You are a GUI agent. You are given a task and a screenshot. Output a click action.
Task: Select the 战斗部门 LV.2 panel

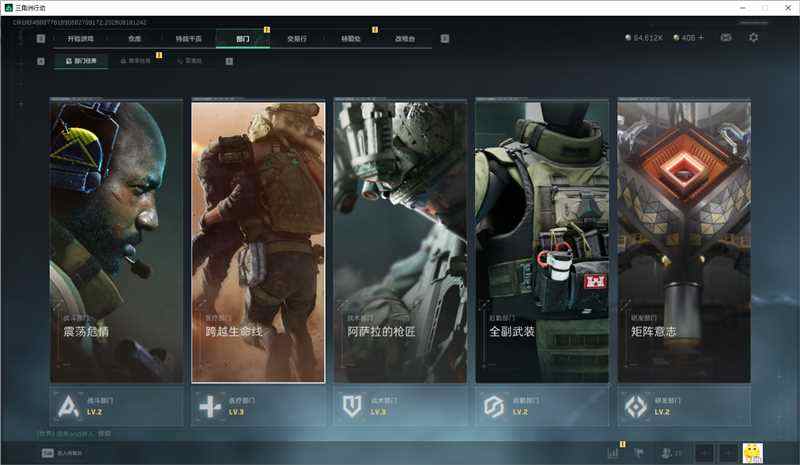tap(117, 406)
